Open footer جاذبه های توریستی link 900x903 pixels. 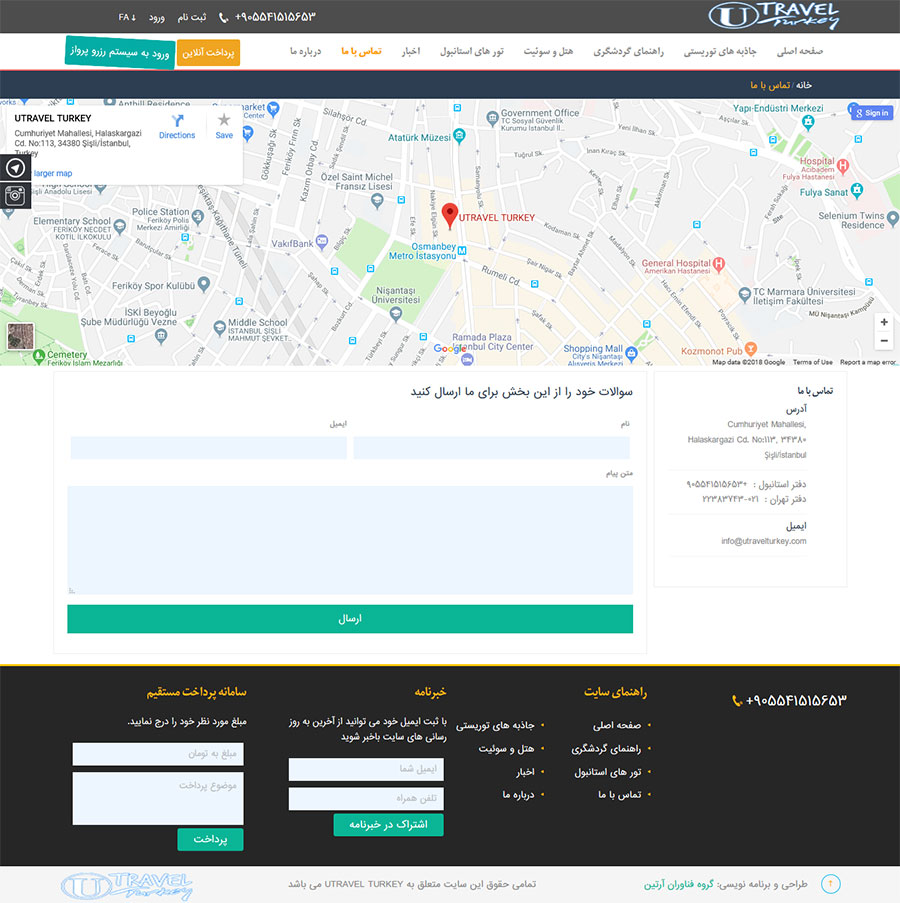click(x=495, y=726)
